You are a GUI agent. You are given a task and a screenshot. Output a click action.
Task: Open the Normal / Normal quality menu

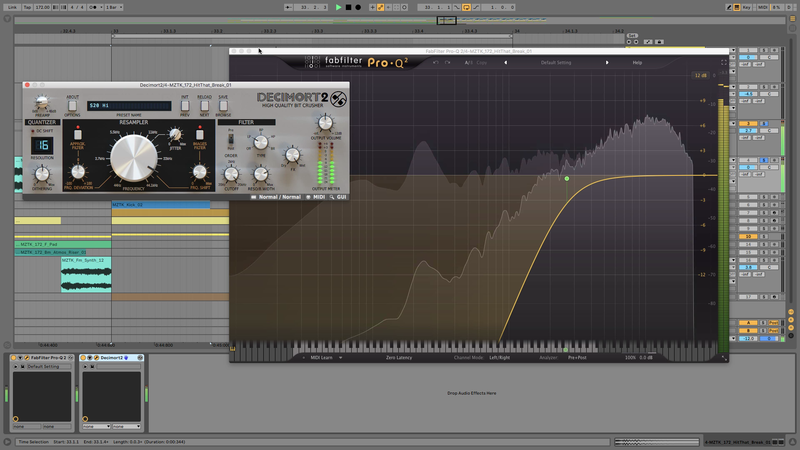click(x=276, y=197)
